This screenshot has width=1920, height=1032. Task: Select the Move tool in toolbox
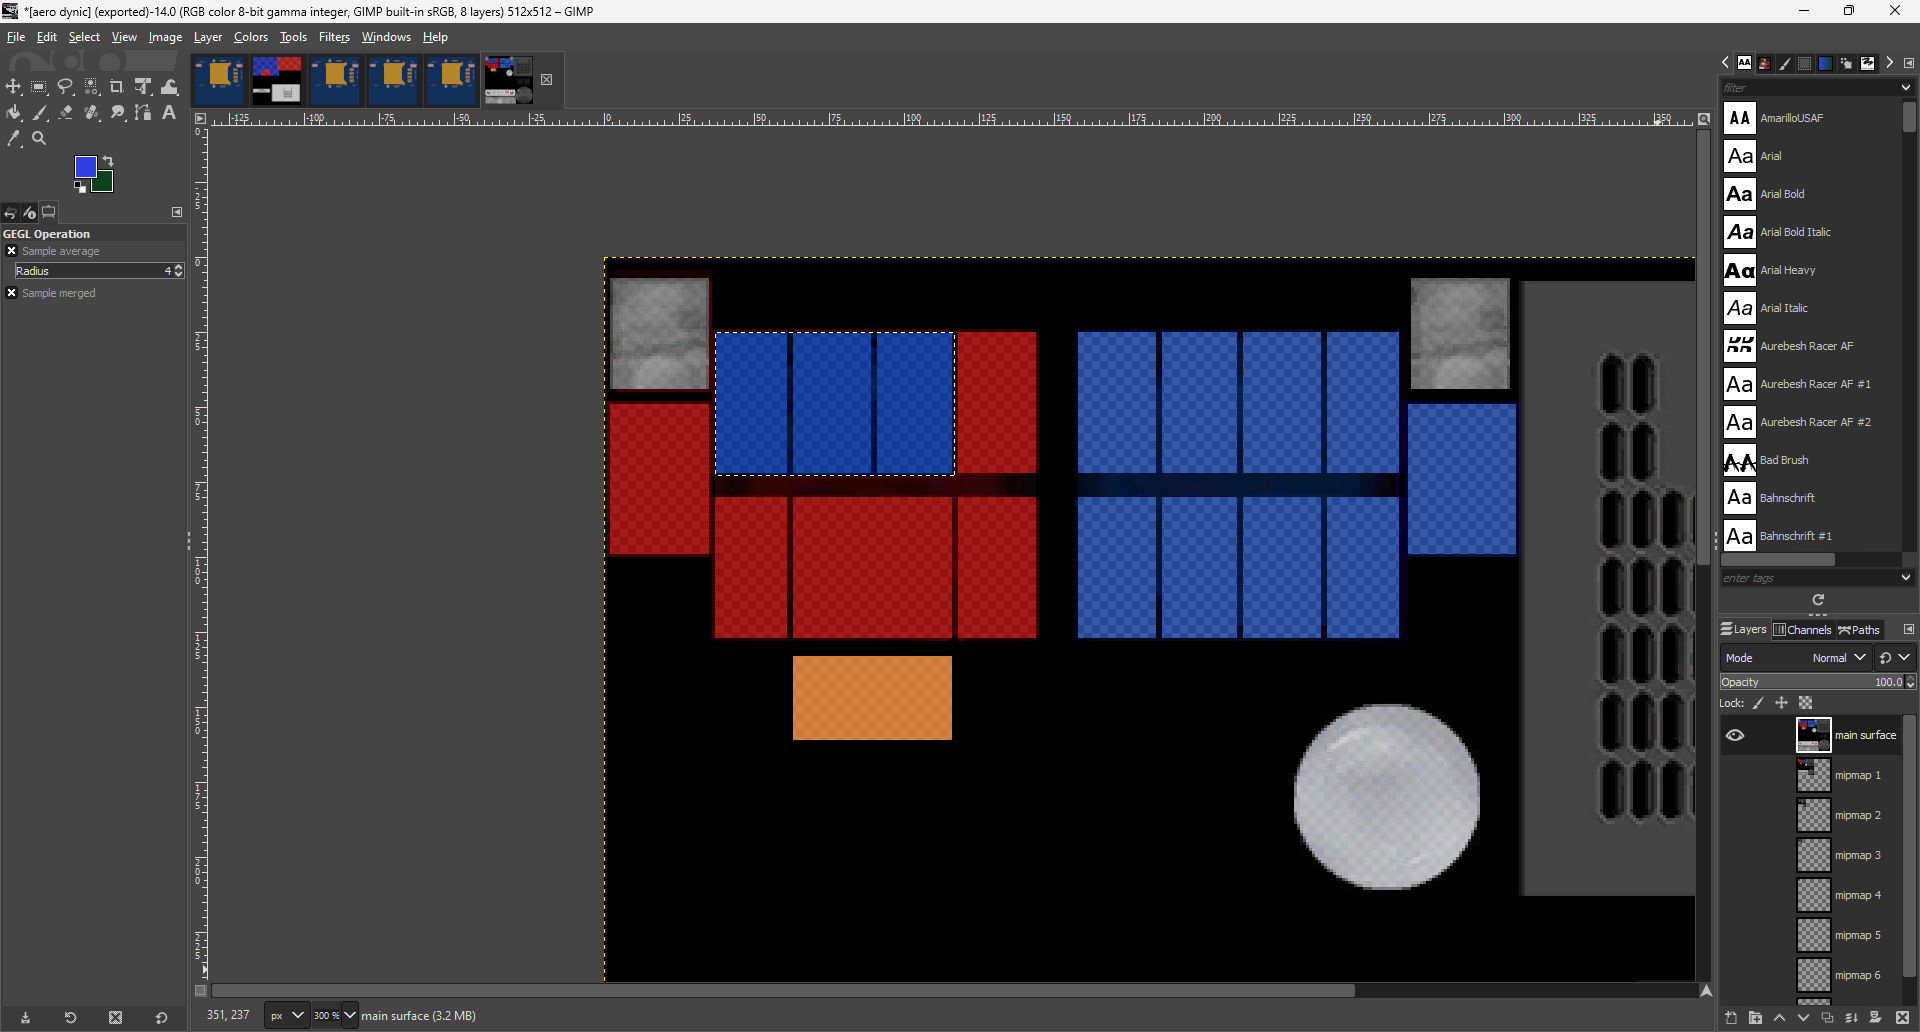tap(14, 87)
